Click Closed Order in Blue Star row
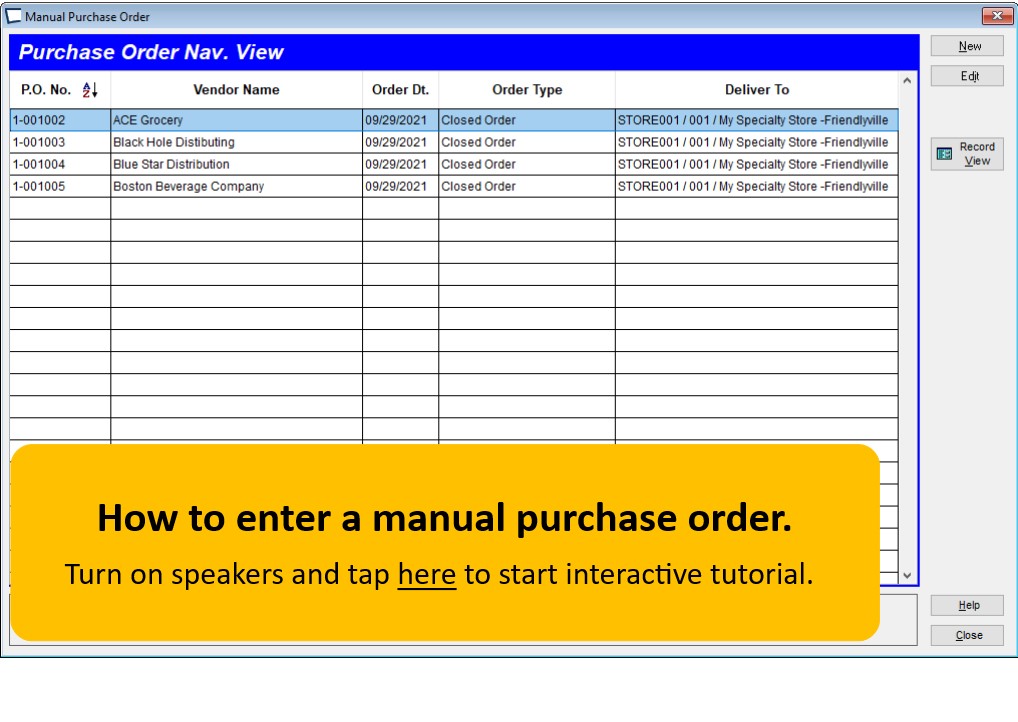1018x722 pixels. click(527, 164)
